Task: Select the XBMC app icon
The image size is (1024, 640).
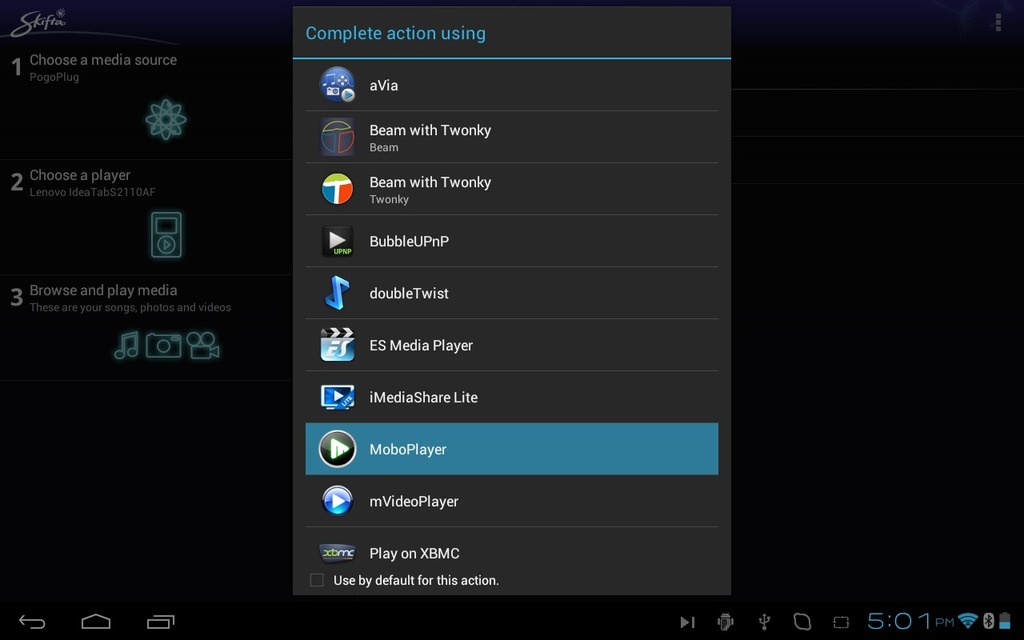Action: pos(337,553)
